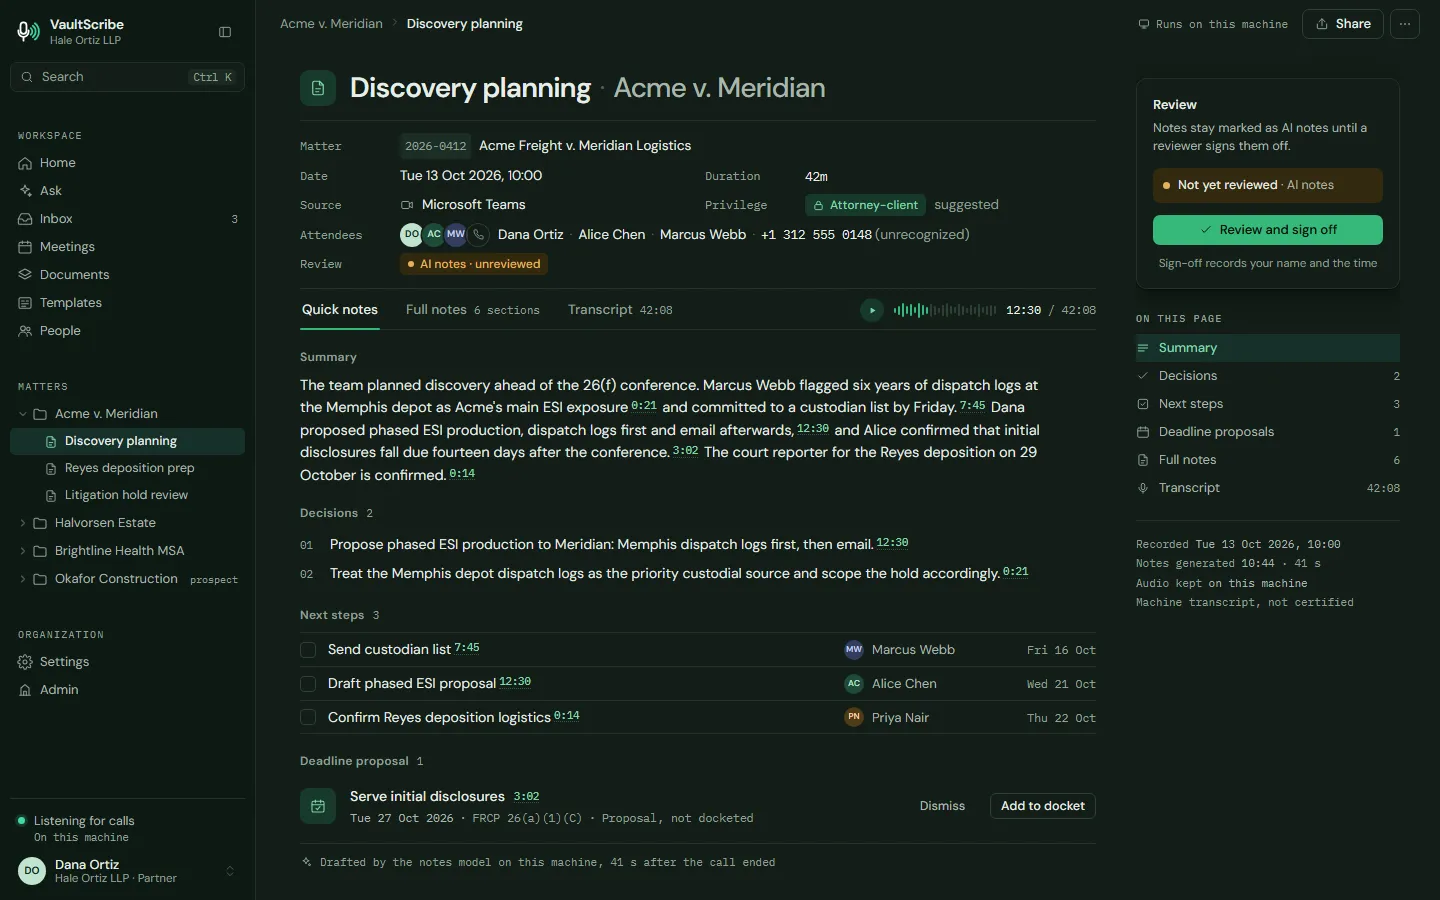
Task: Collapse the Acme v. Meridian matter
Action: coord(23,414)
